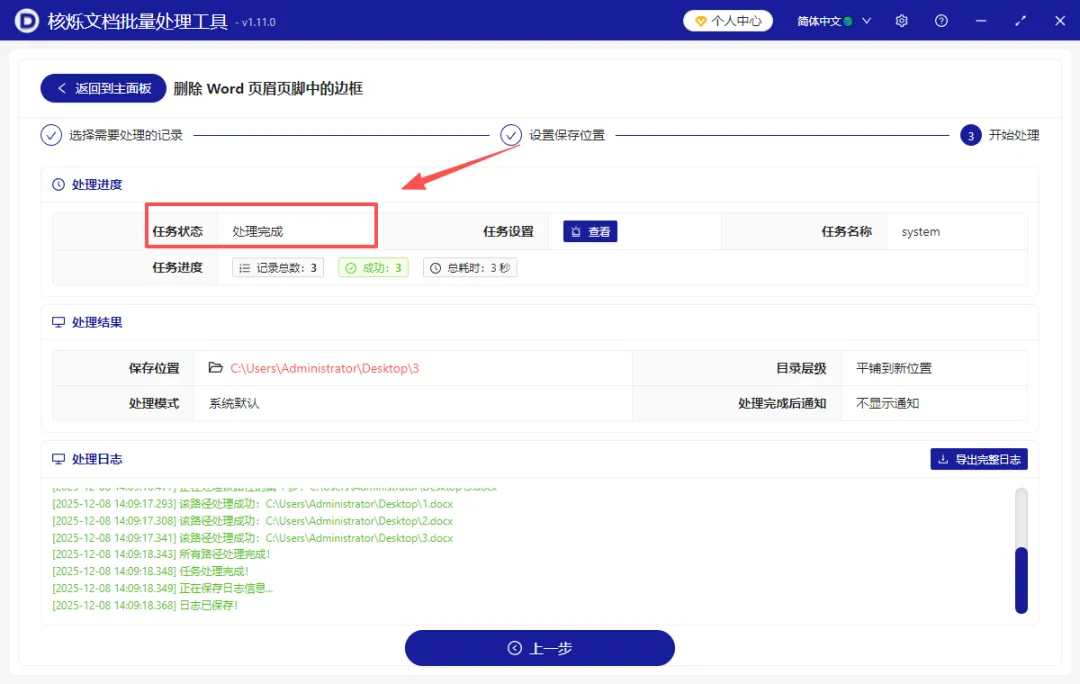Click log line for 2.docx success

coord(253,521)
